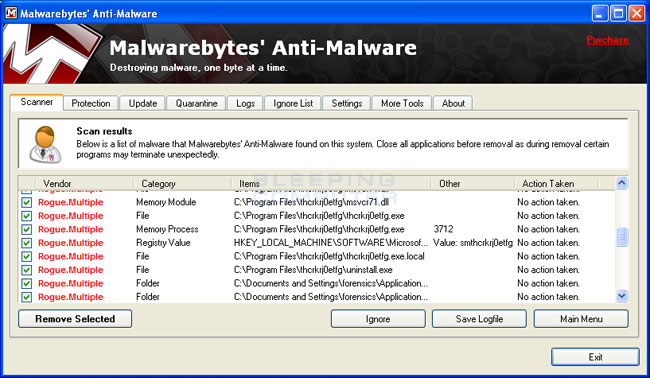Image resolution: width=650 pixels, height=378 pixels.
Task: Select the uninstall.exe file path
Action: coord(313,270)
